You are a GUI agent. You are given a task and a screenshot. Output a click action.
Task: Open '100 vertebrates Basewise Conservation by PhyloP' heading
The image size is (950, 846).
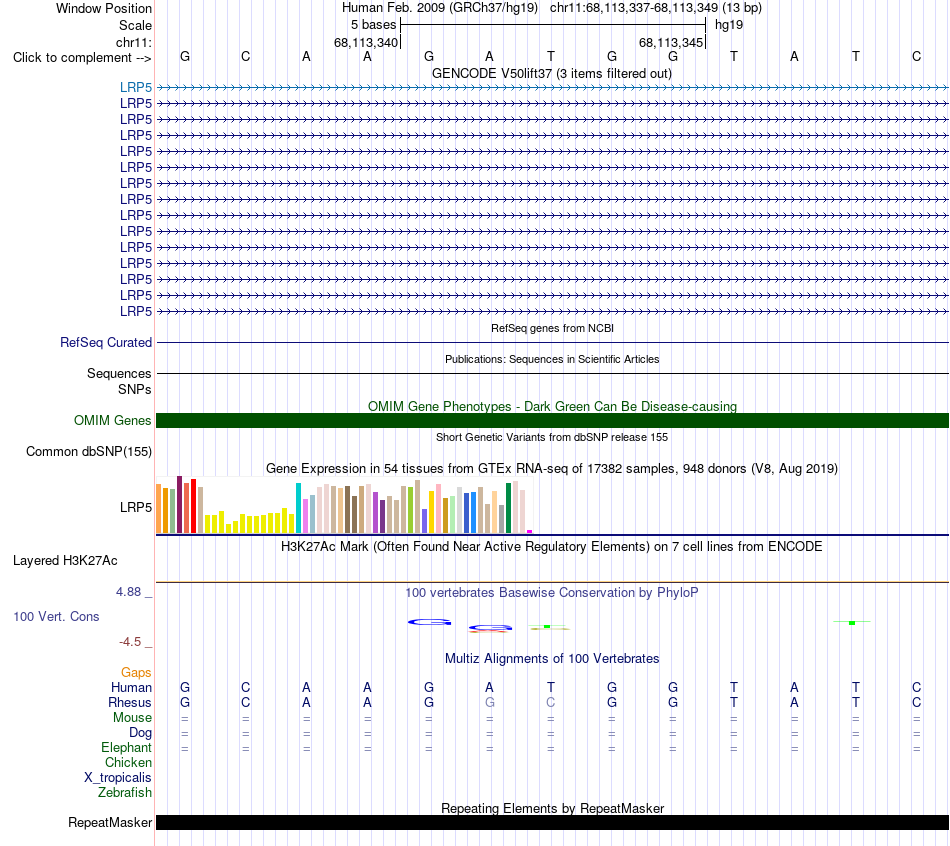pos(552,593)
